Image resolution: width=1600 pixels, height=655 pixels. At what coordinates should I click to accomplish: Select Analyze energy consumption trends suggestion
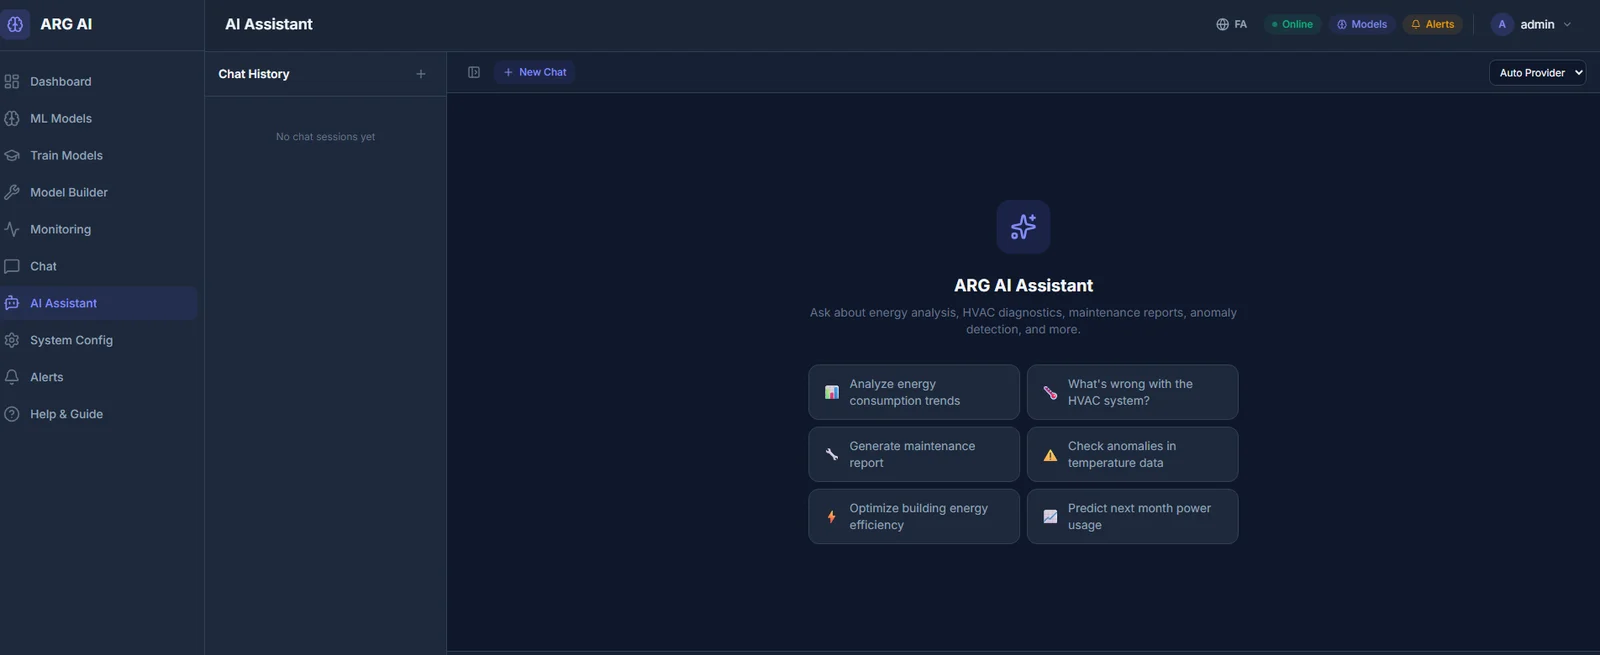pos(914,392)
